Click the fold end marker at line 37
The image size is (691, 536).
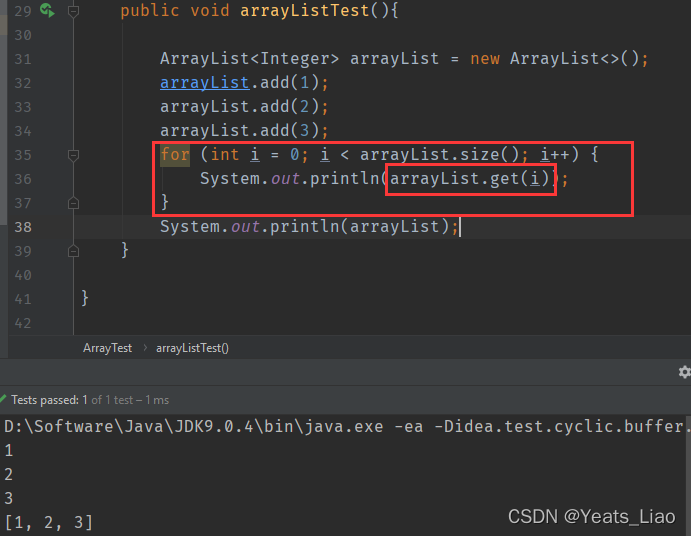[x=74, y=203]
